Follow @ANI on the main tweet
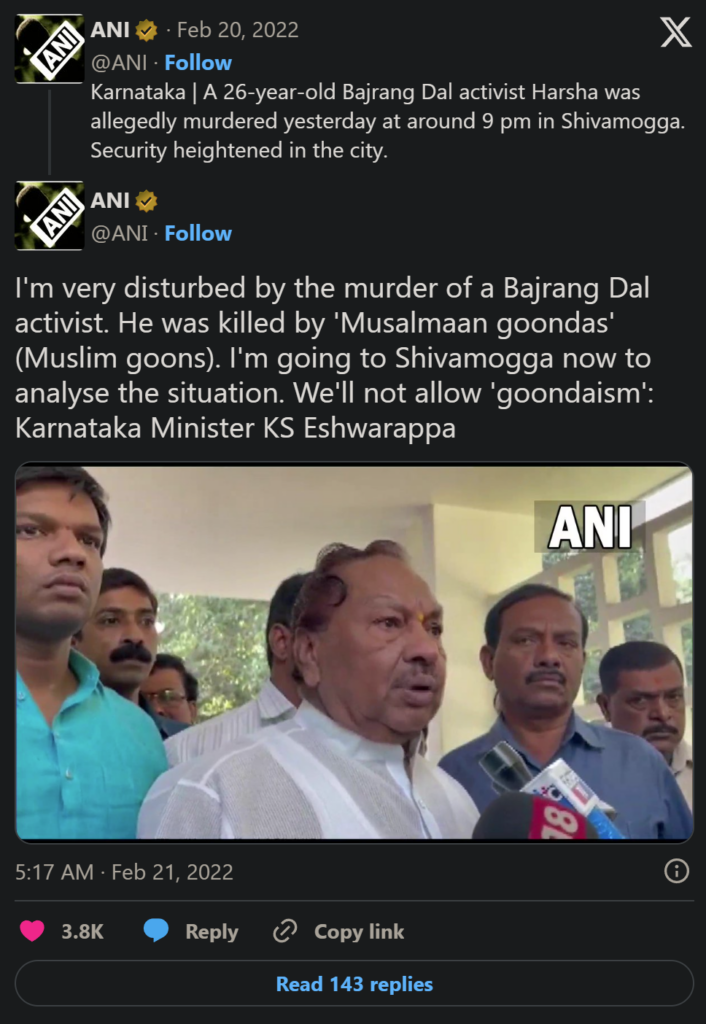 point(198,233)
